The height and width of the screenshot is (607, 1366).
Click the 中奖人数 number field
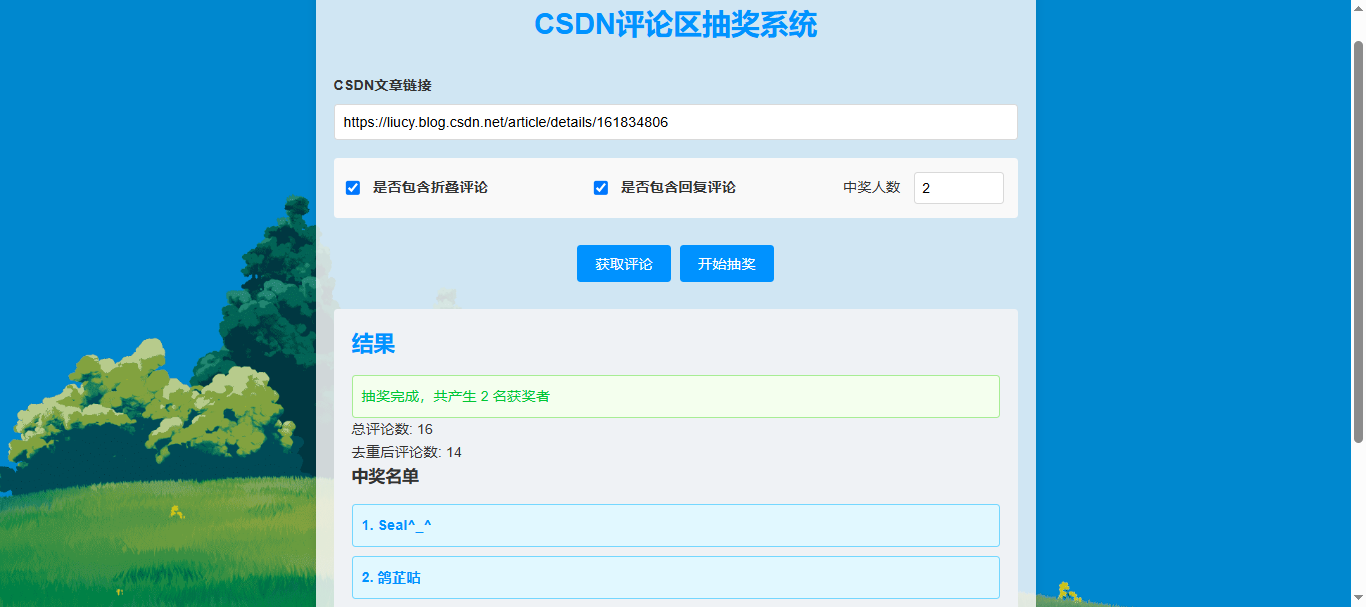coord(958,188)
